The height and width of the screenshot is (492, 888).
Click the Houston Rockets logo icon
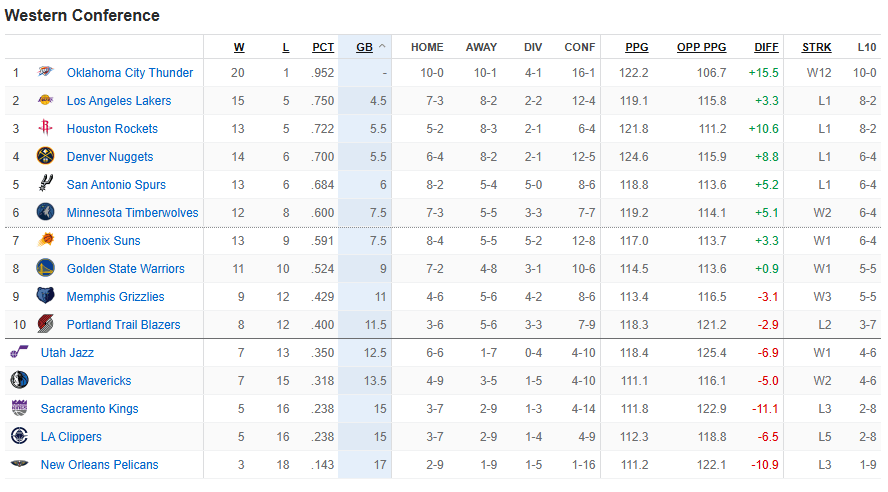45,129
